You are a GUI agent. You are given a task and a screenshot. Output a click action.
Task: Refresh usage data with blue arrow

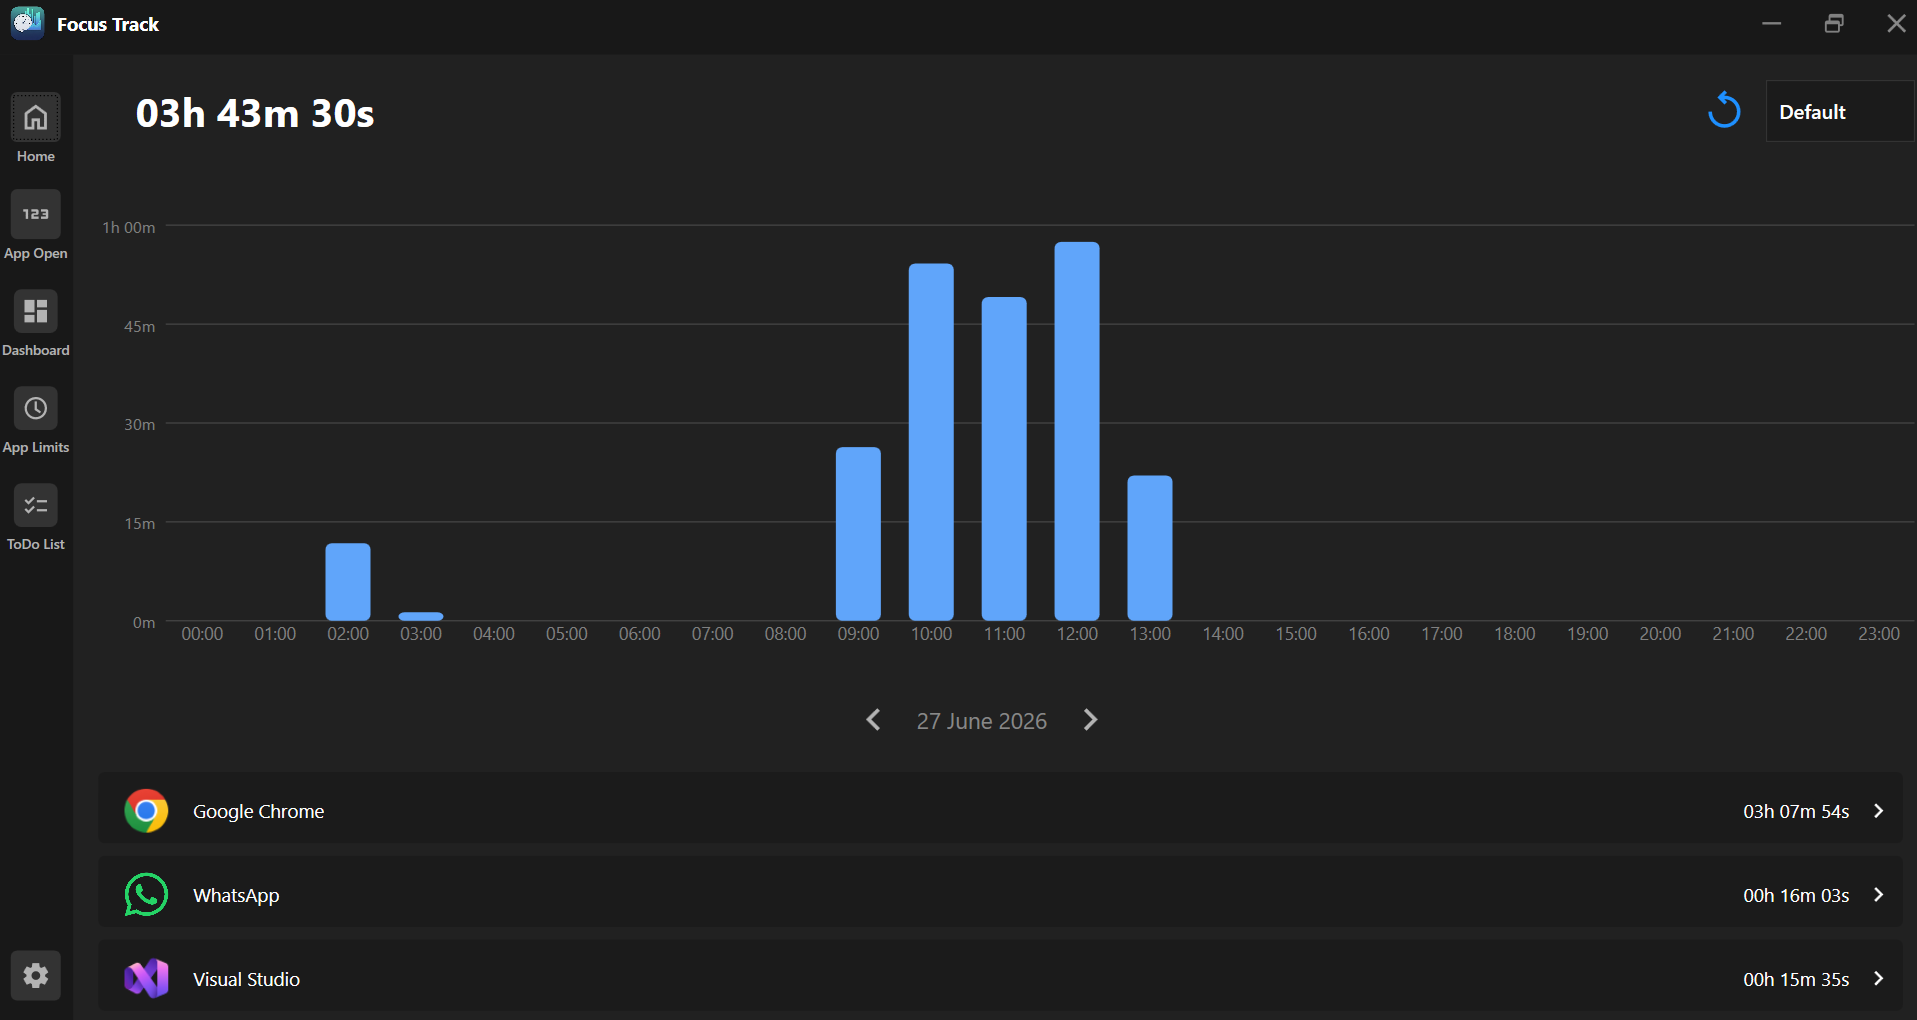[1724, 111]
